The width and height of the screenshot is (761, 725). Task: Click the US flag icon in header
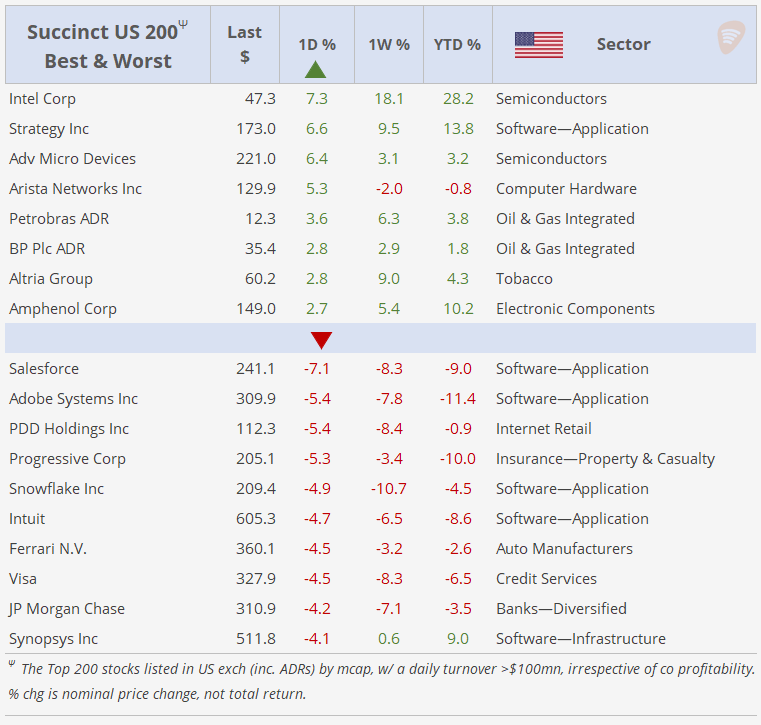pyautogui.click(x=539, y=45)
